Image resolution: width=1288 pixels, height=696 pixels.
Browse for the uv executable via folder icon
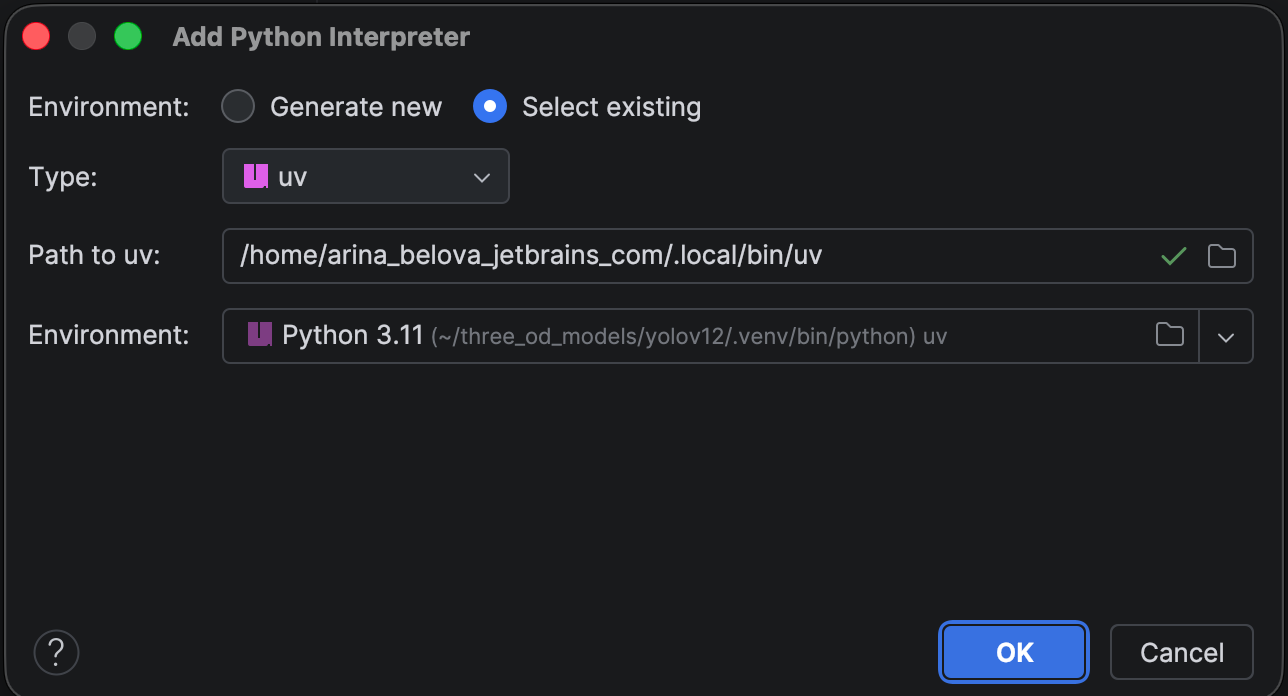tap(1221, 256)
